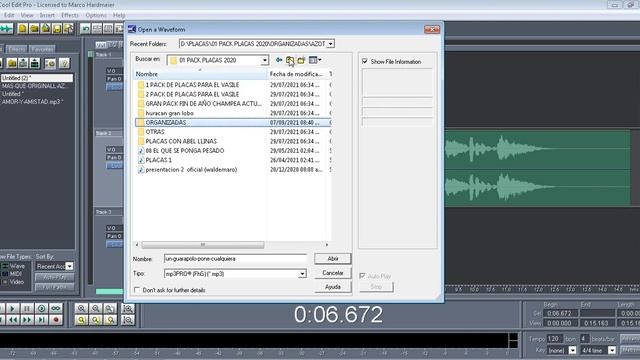Open the Buscar en folder dropdown
Image resolution: width=640 pixels, height=360 pixels.
click(264, 60)
